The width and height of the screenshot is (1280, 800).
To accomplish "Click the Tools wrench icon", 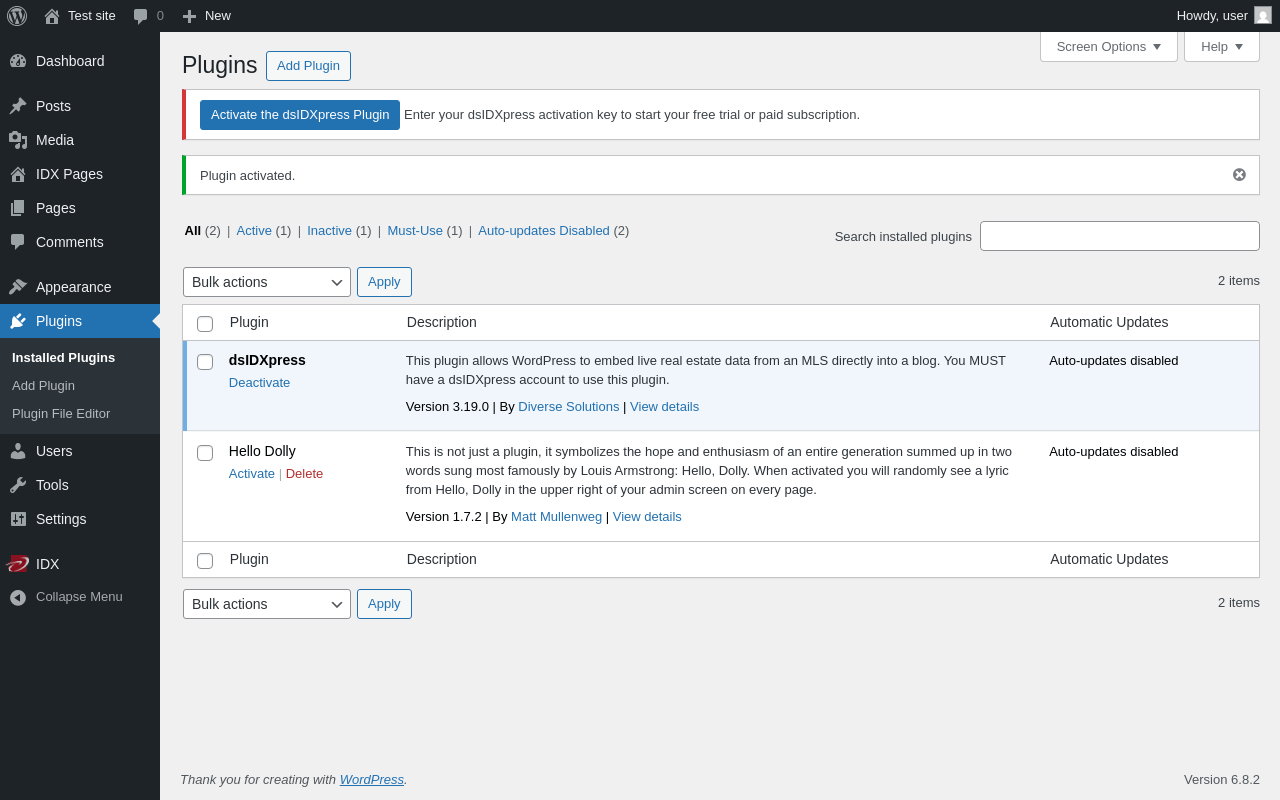I will [x=18, y=485].
